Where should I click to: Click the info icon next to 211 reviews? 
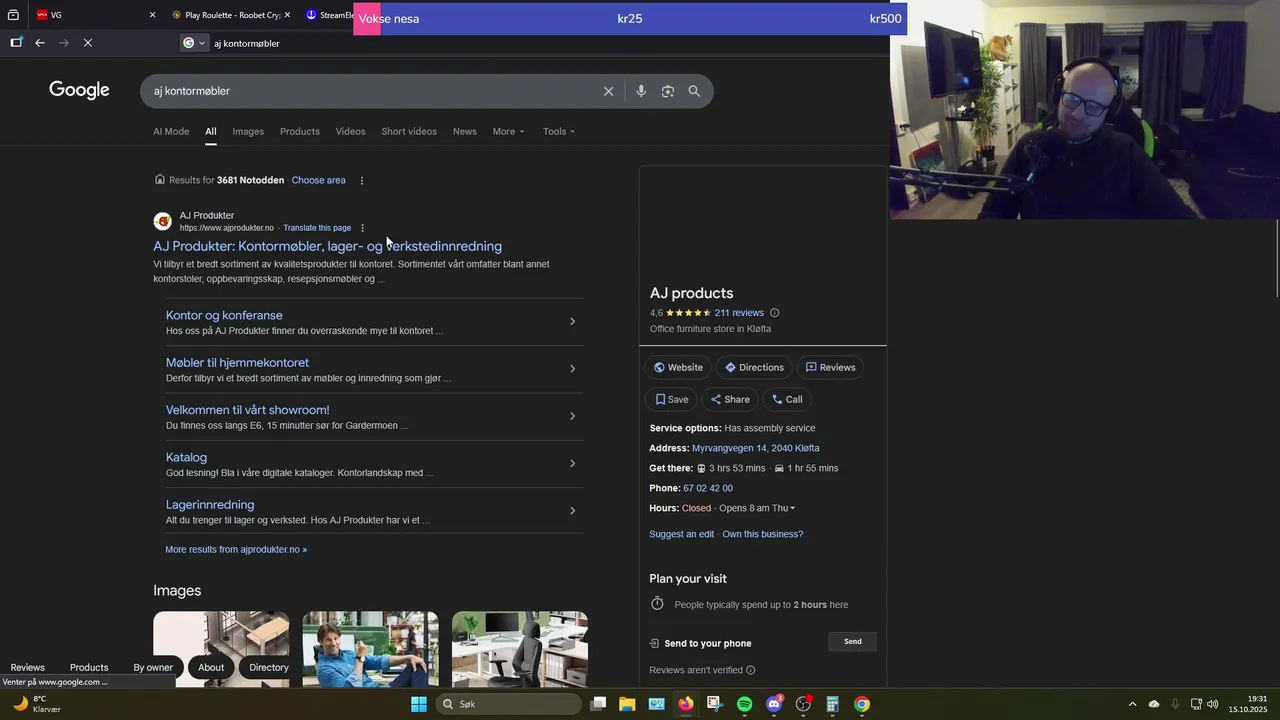coord(774,313)
